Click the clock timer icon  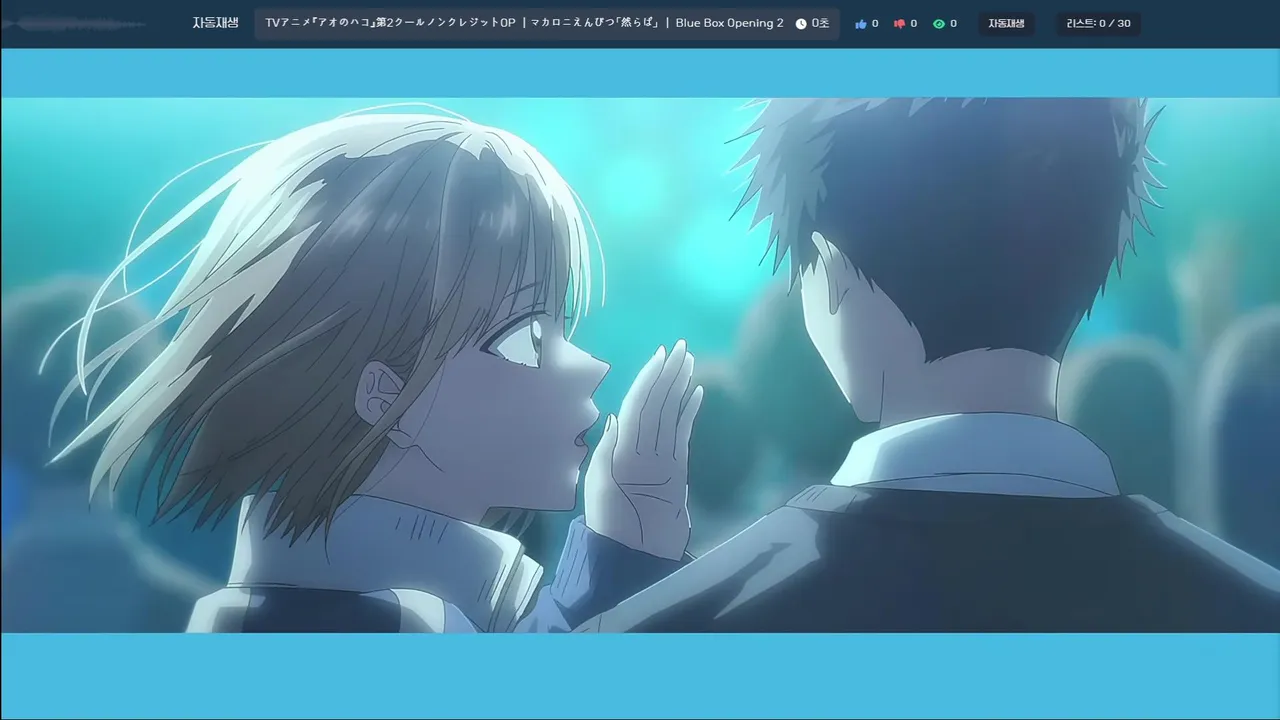pos(801,24)
